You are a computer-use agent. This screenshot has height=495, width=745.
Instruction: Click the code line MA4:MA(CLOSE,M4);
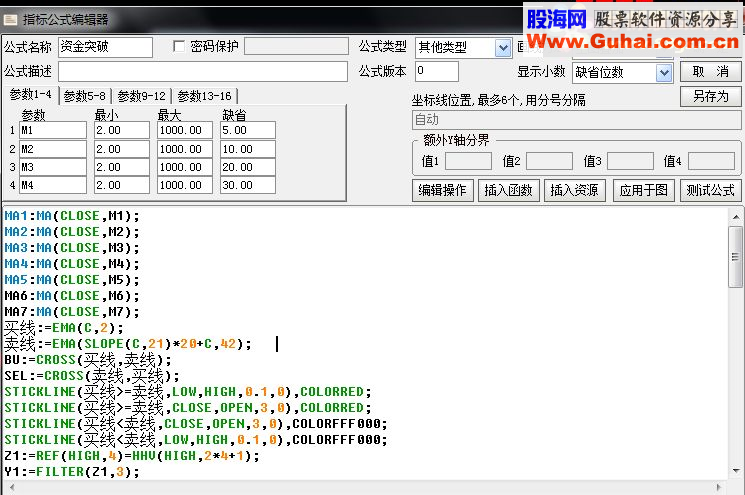click(72, 264)
